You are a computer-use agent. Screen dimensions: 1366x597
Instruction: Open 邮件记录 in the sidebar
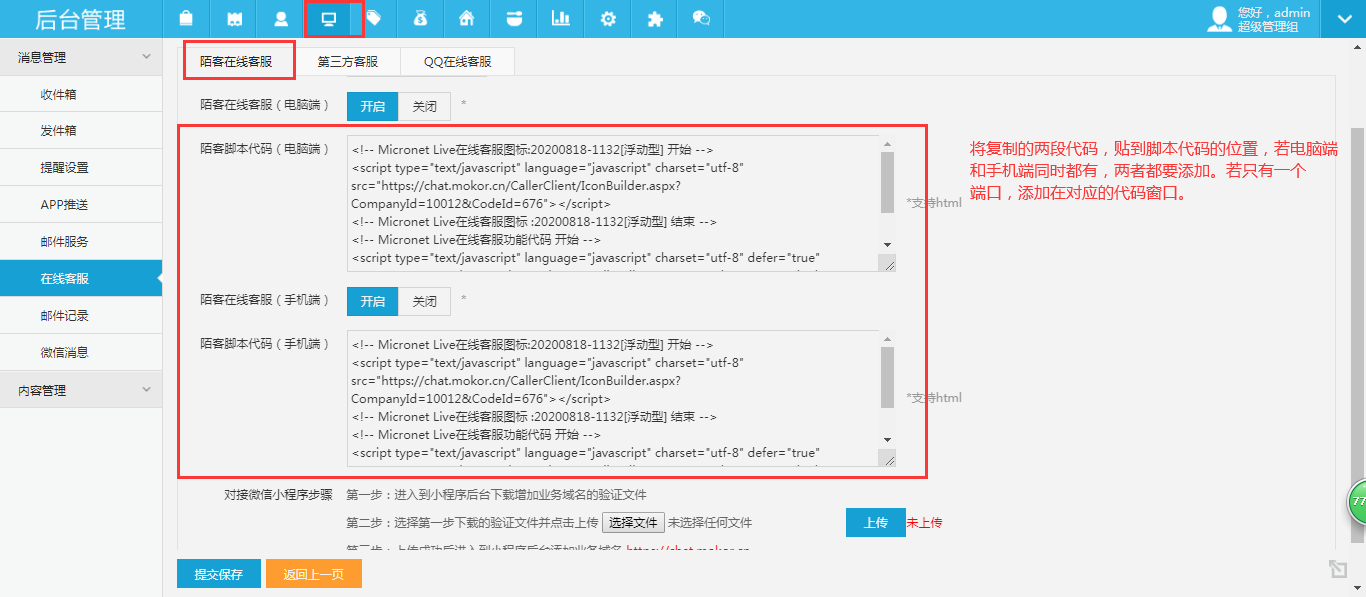coord(81,316)
